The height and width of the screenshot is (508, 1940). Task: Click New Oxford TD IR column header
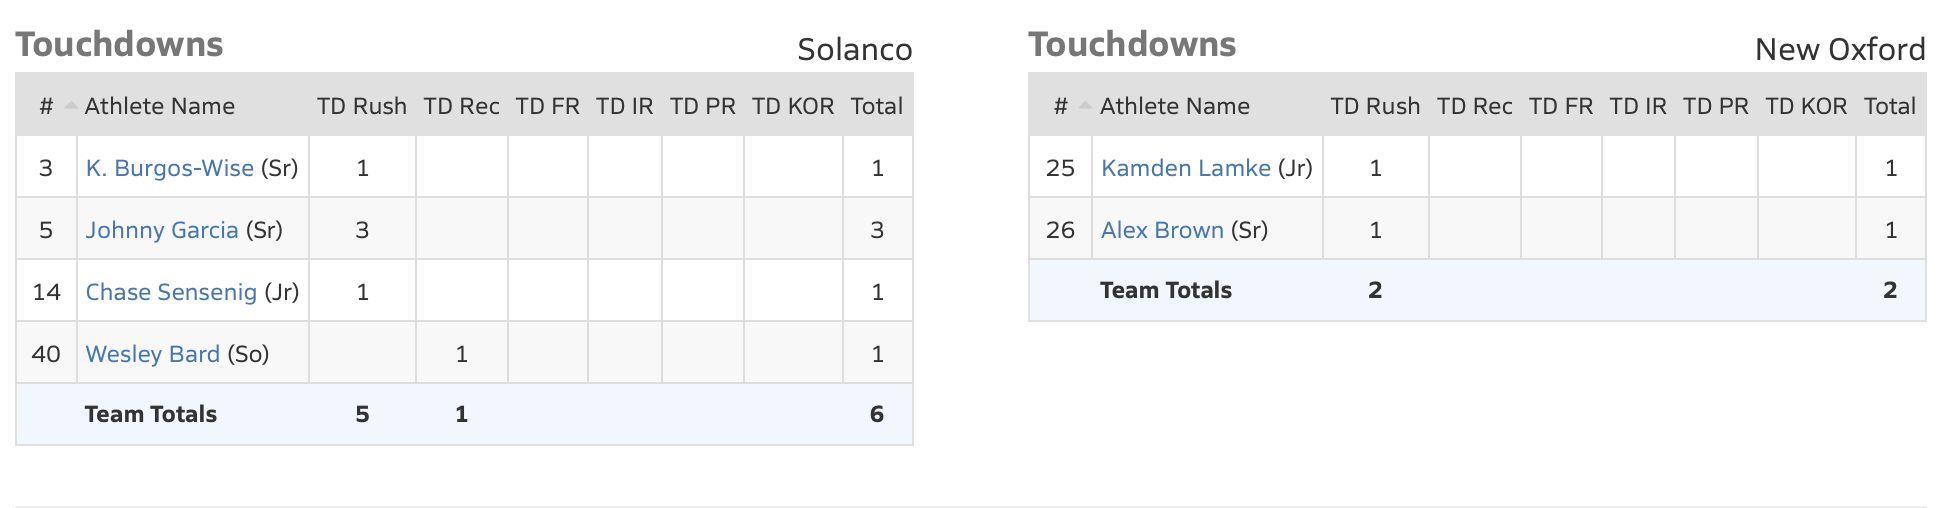pos(1637,106)
